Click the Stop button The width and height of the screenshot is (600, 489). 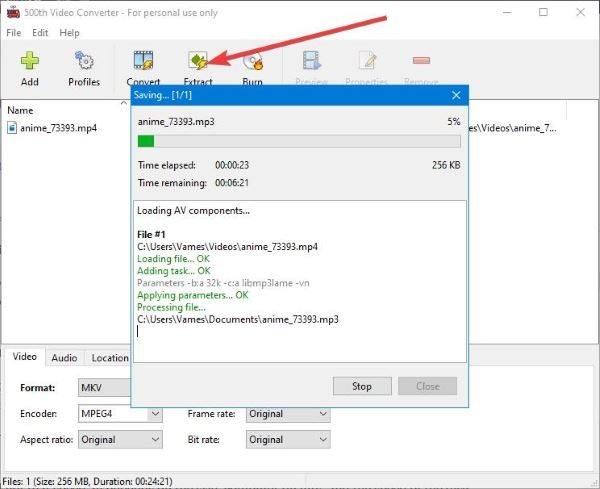(362, 386)
